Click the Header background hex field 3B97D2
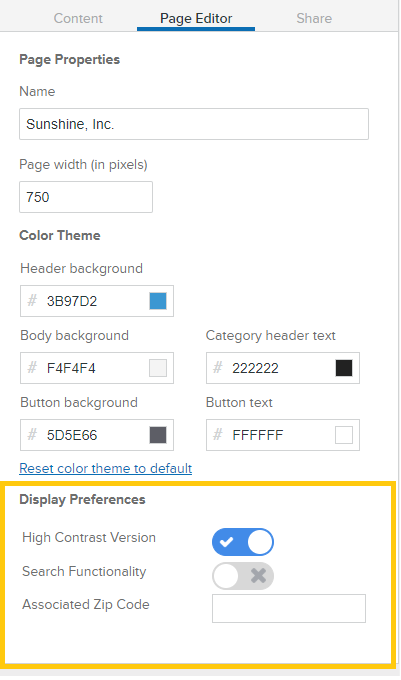Screen dimensions: 401x680 pyautogui.click(x=97, y=301)
